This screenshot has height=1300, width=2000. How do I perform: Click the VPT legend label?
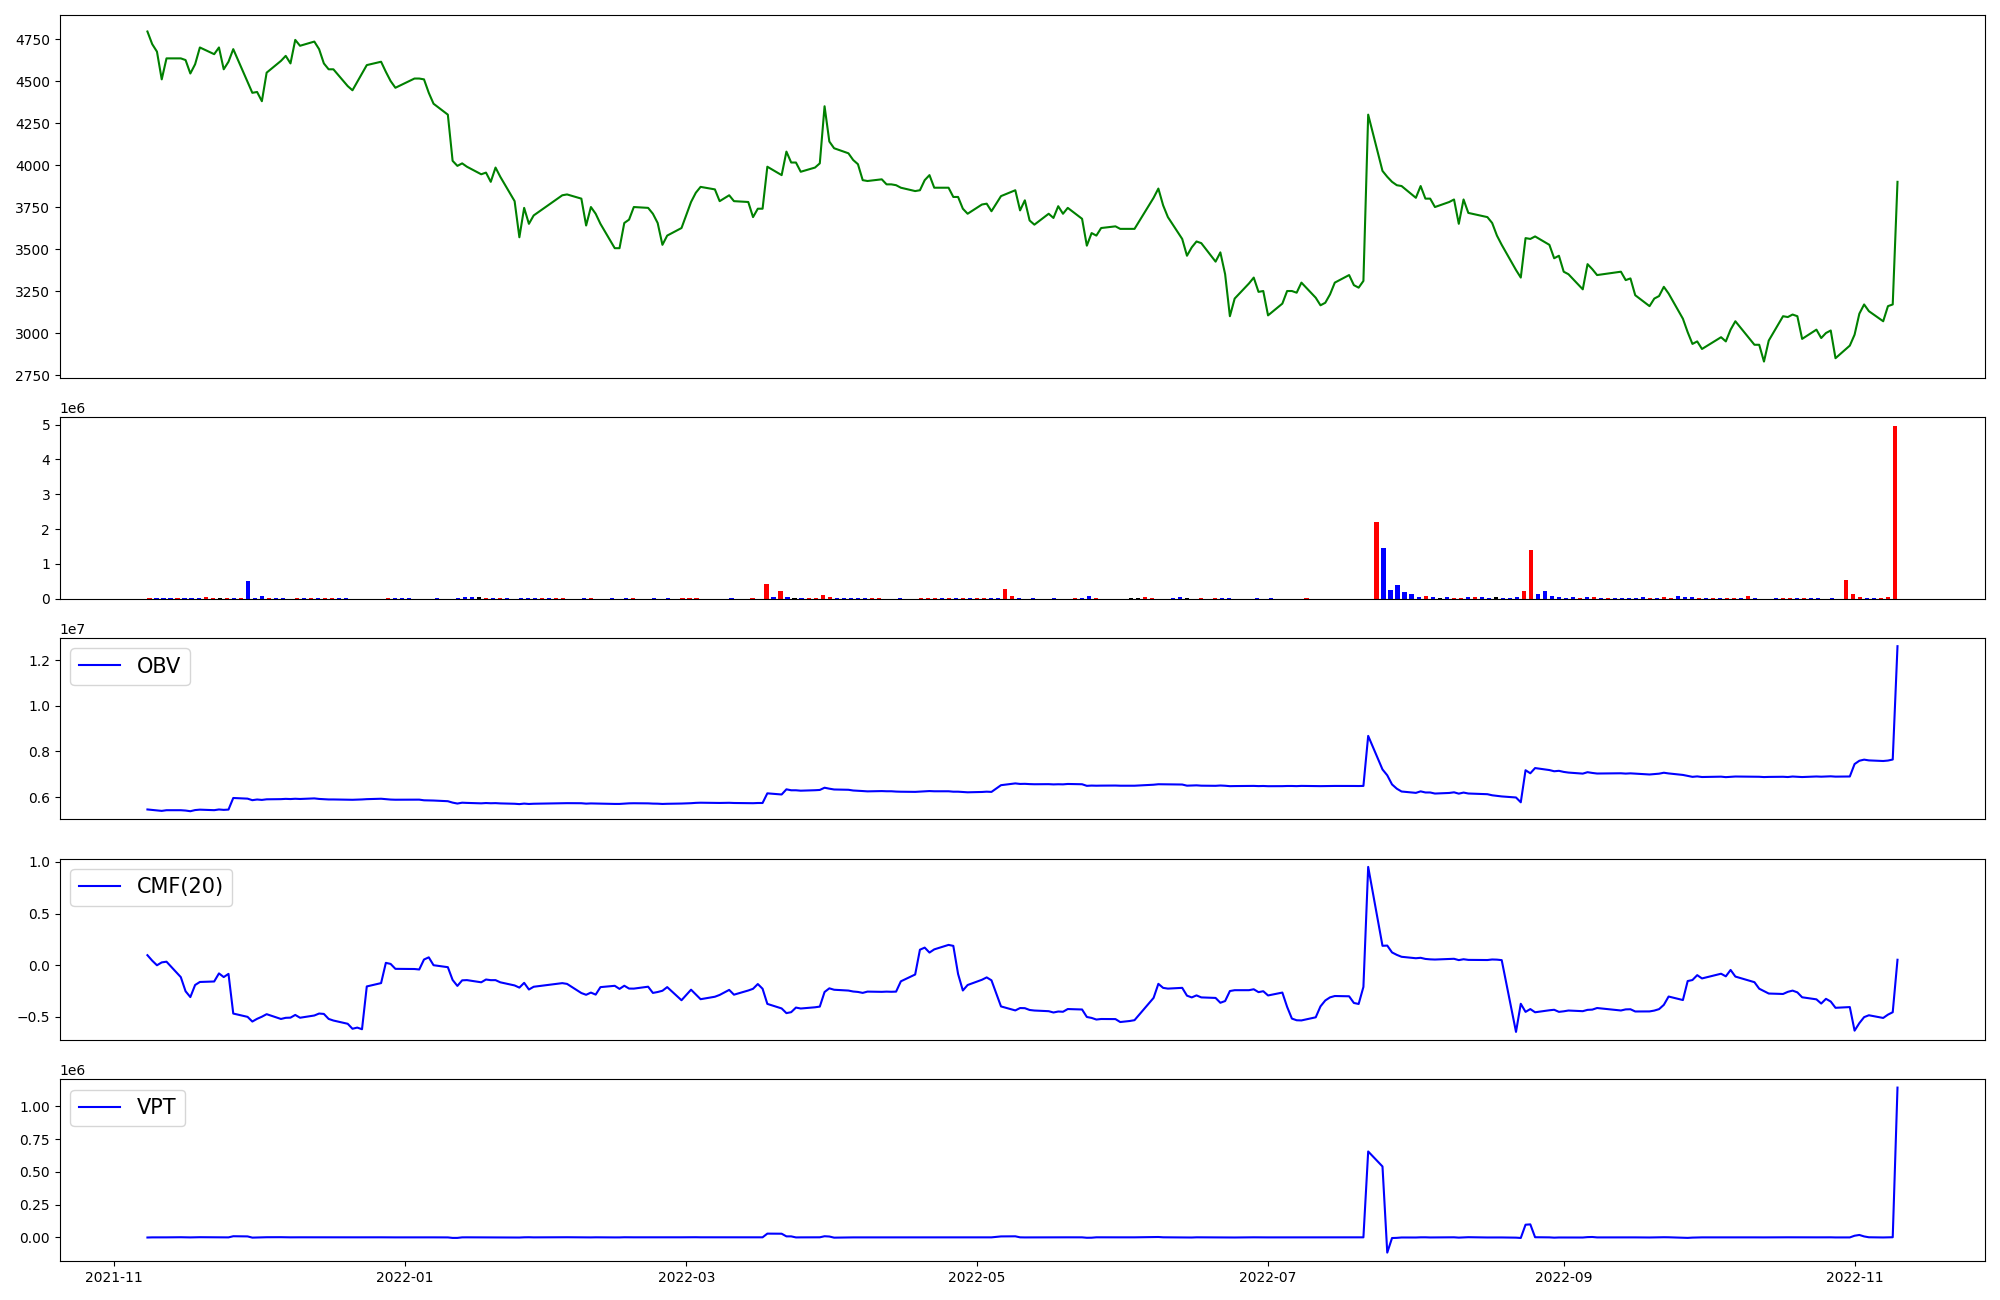coord(156,1107)
